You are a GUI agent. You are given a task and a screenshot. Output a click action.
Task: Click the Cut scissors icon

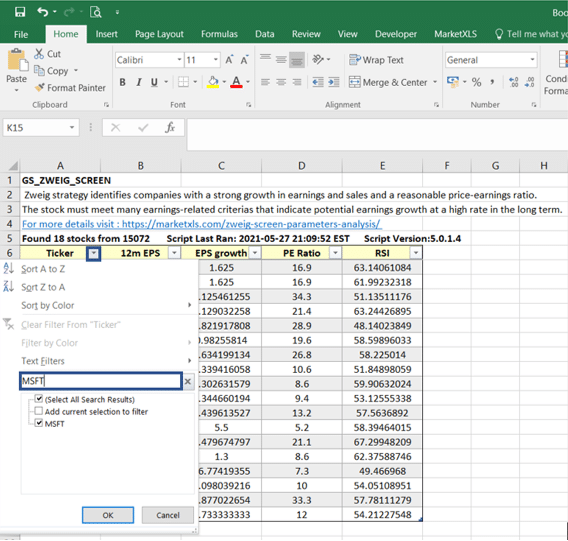click(x=39, y=54)
